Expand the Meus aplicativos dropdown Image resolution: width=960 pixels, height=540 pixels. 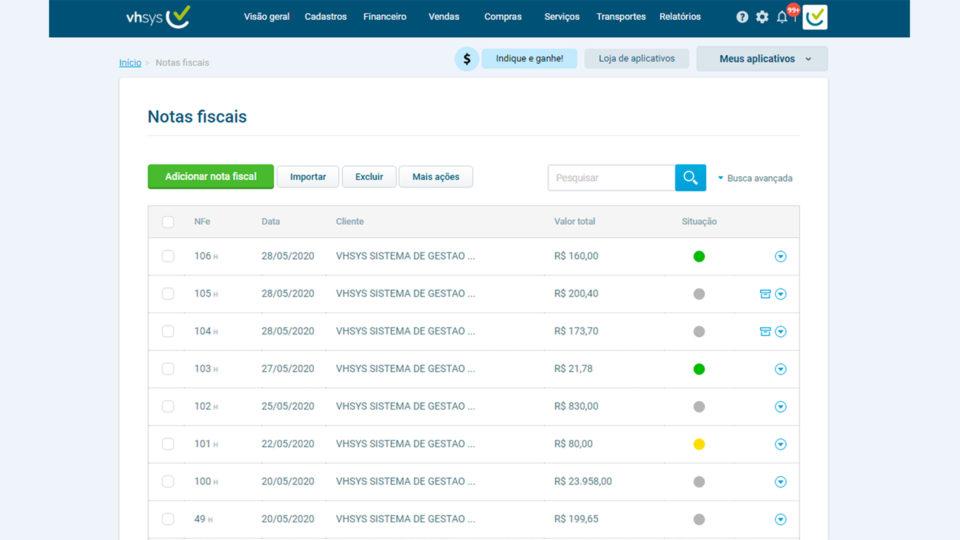[762, 59]
